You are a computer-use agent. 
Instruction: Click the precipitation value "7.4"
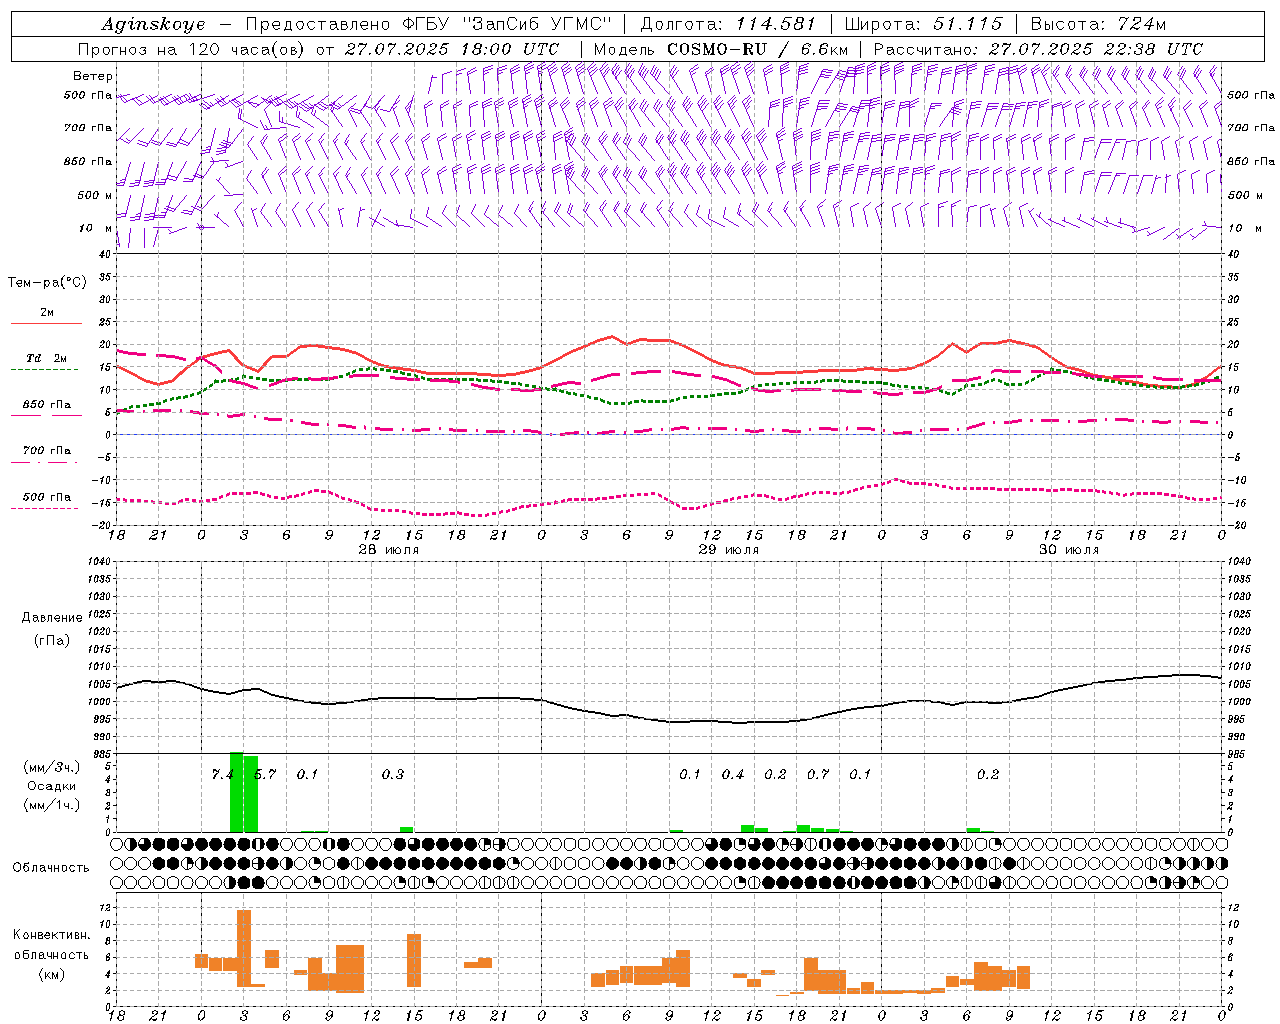[x=222, y=774]
